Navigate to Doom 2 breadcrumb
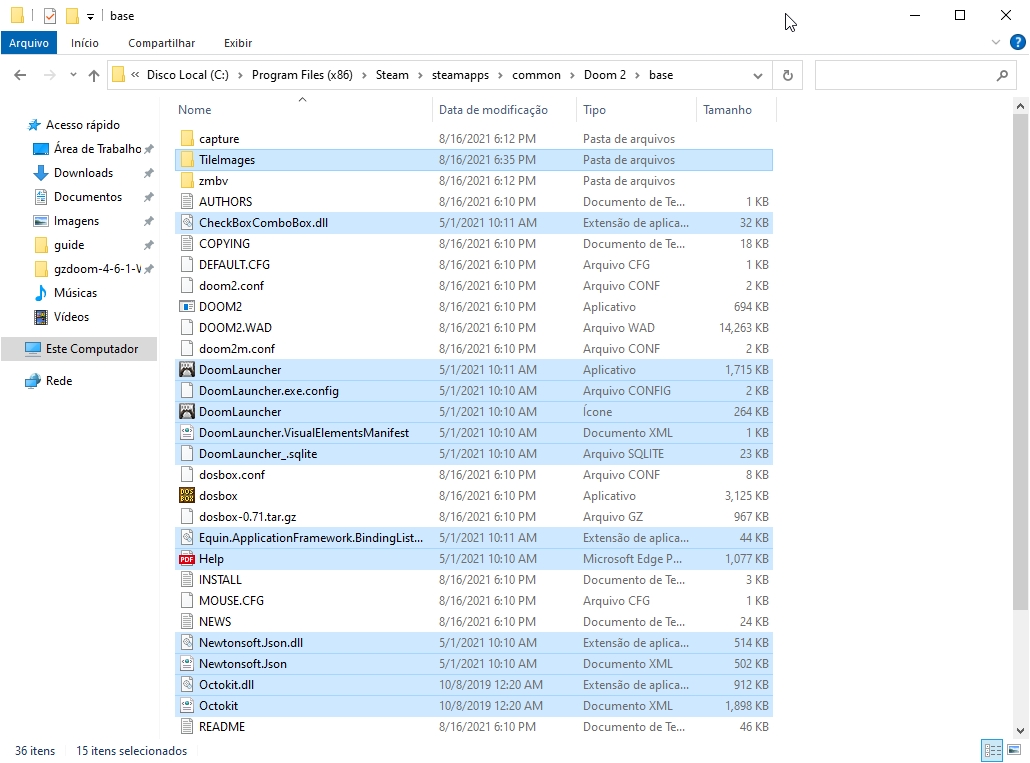Image resolution: width=1030 pixels, height=763 pixels. point(605,75)
